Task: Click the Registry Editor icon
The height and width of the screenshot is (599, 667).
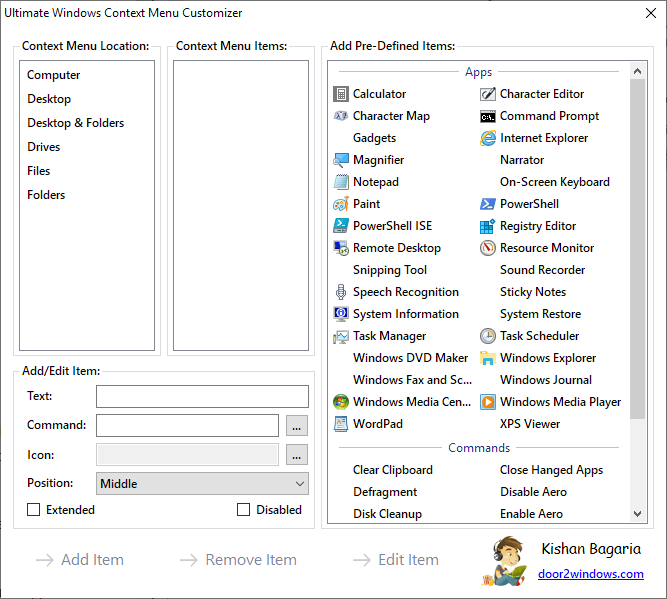Action: tap(488, 226)
